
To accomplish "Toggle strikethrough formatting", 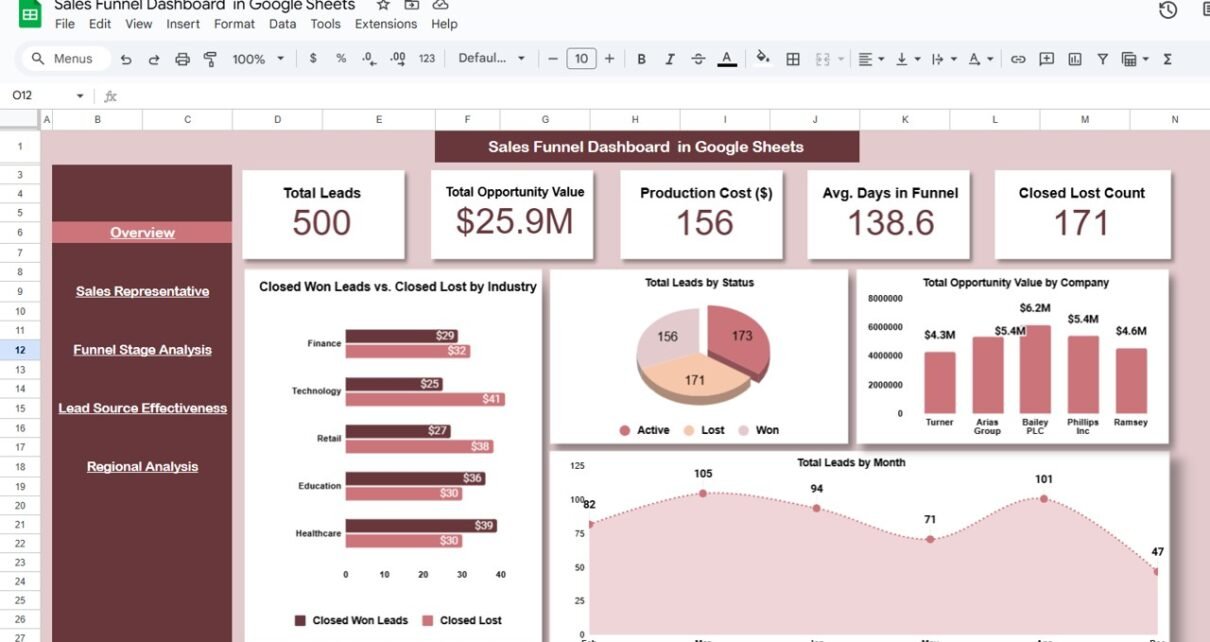I will (x=698, y=59).
